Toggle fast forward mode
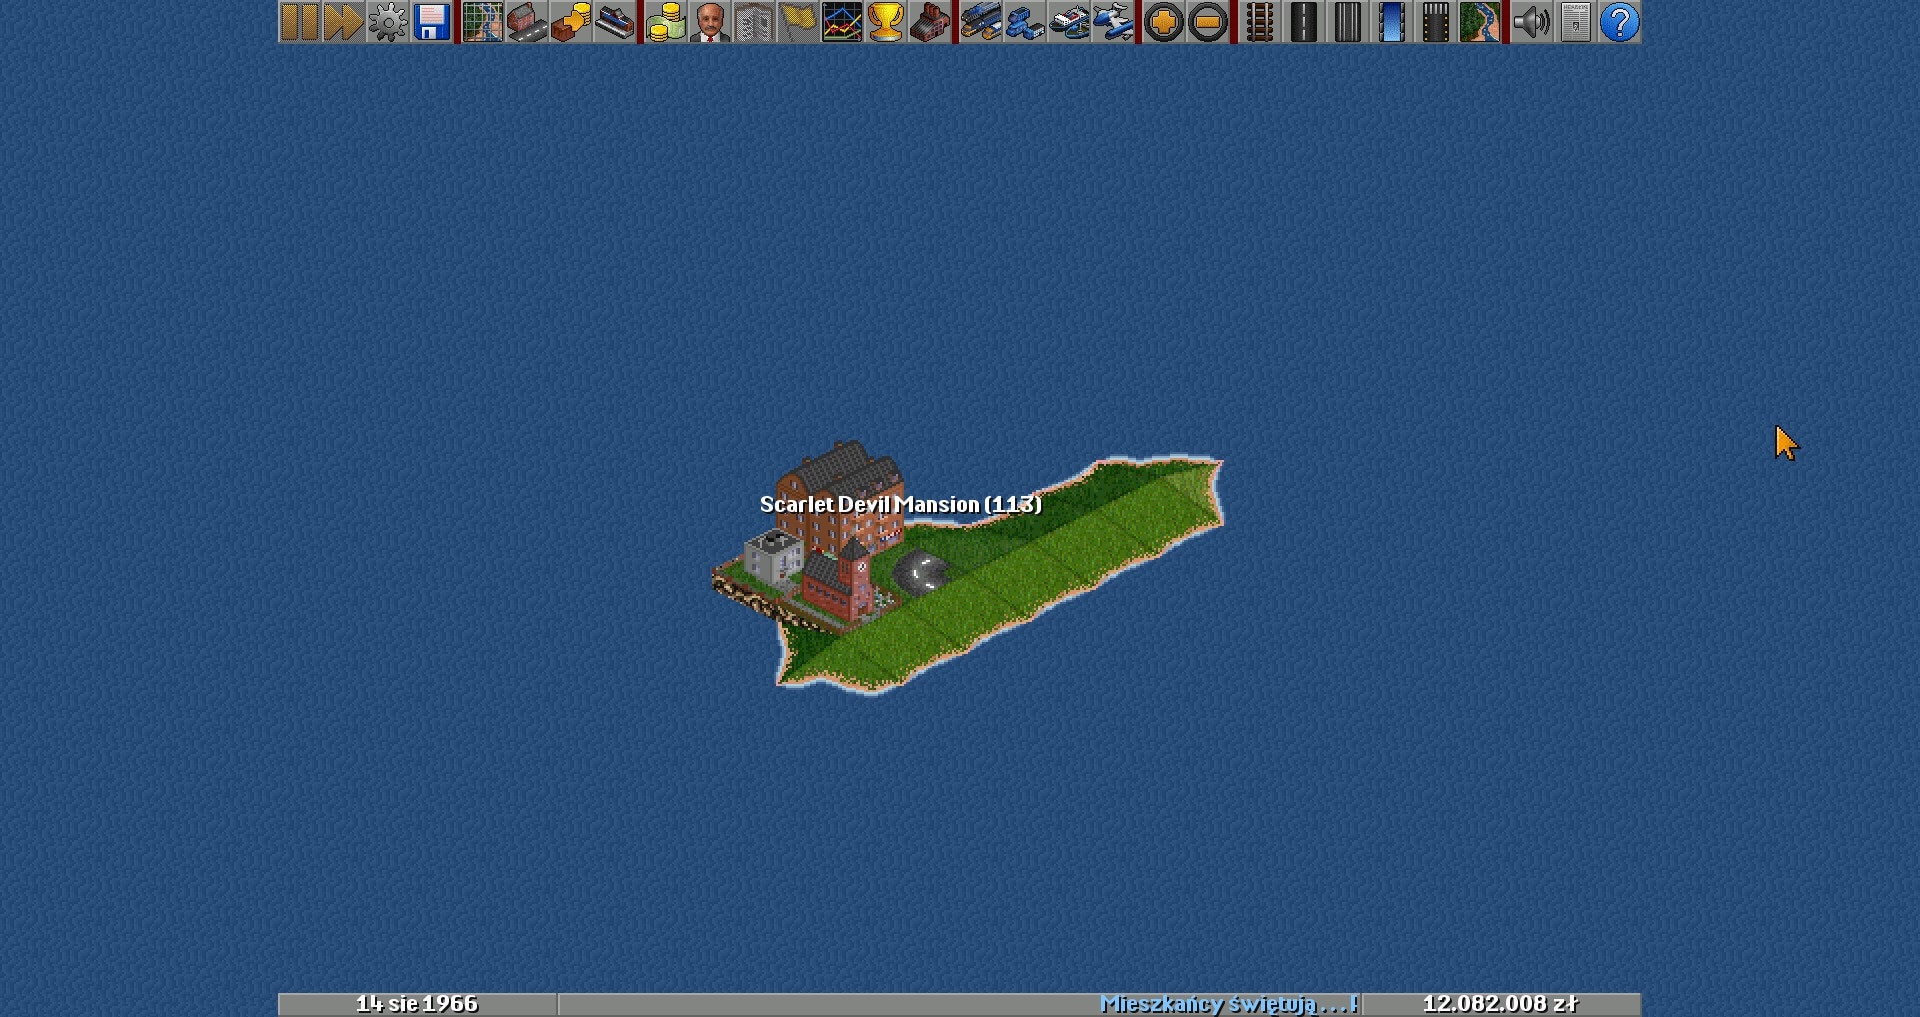The image size is (1920, 1017). [343, 22]
